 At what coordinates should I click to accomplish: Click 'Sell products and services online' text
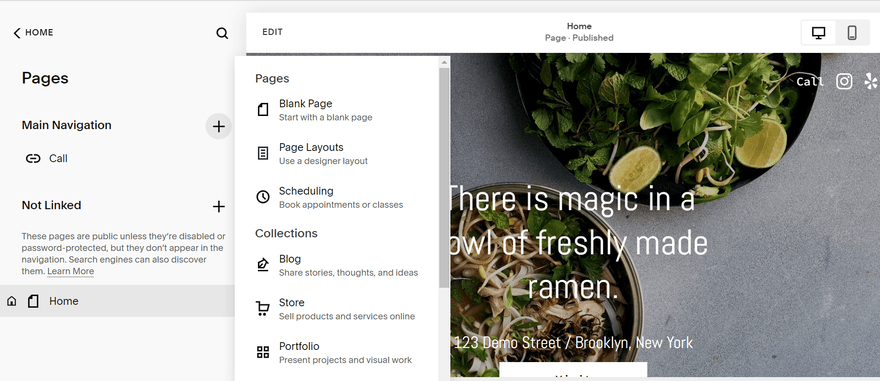click(x=347, y=316)
